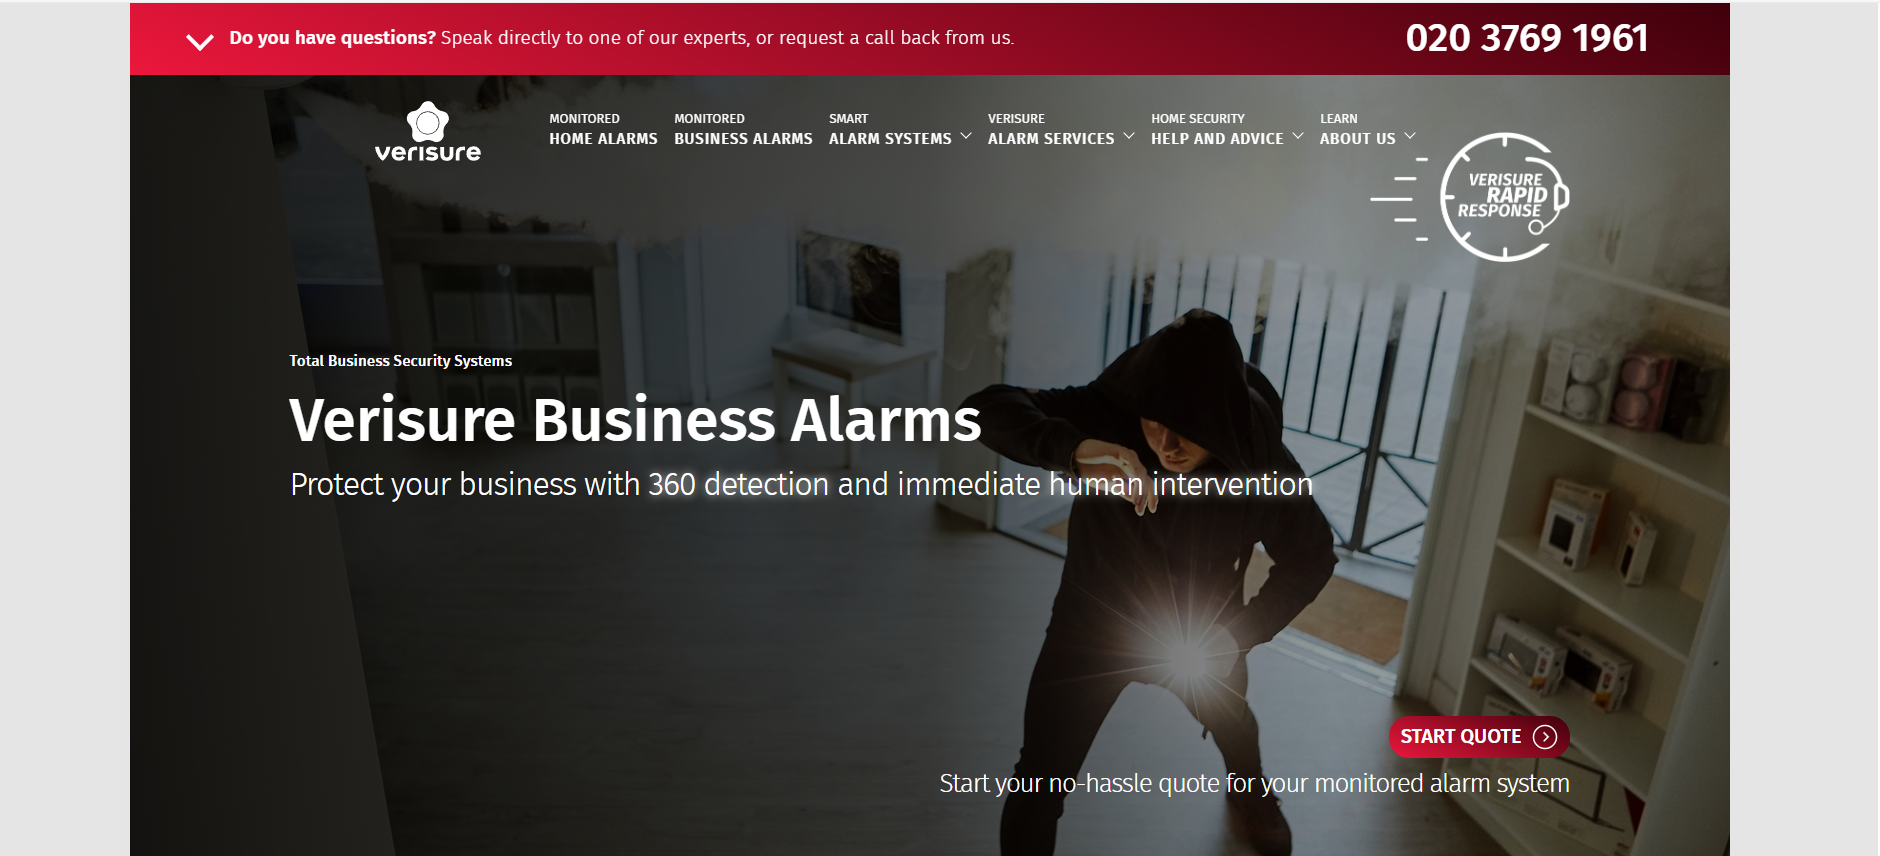1880x856 pixels.
Task: Expand Help and Advice dropdown chevron
Action: click(1298, 136)
